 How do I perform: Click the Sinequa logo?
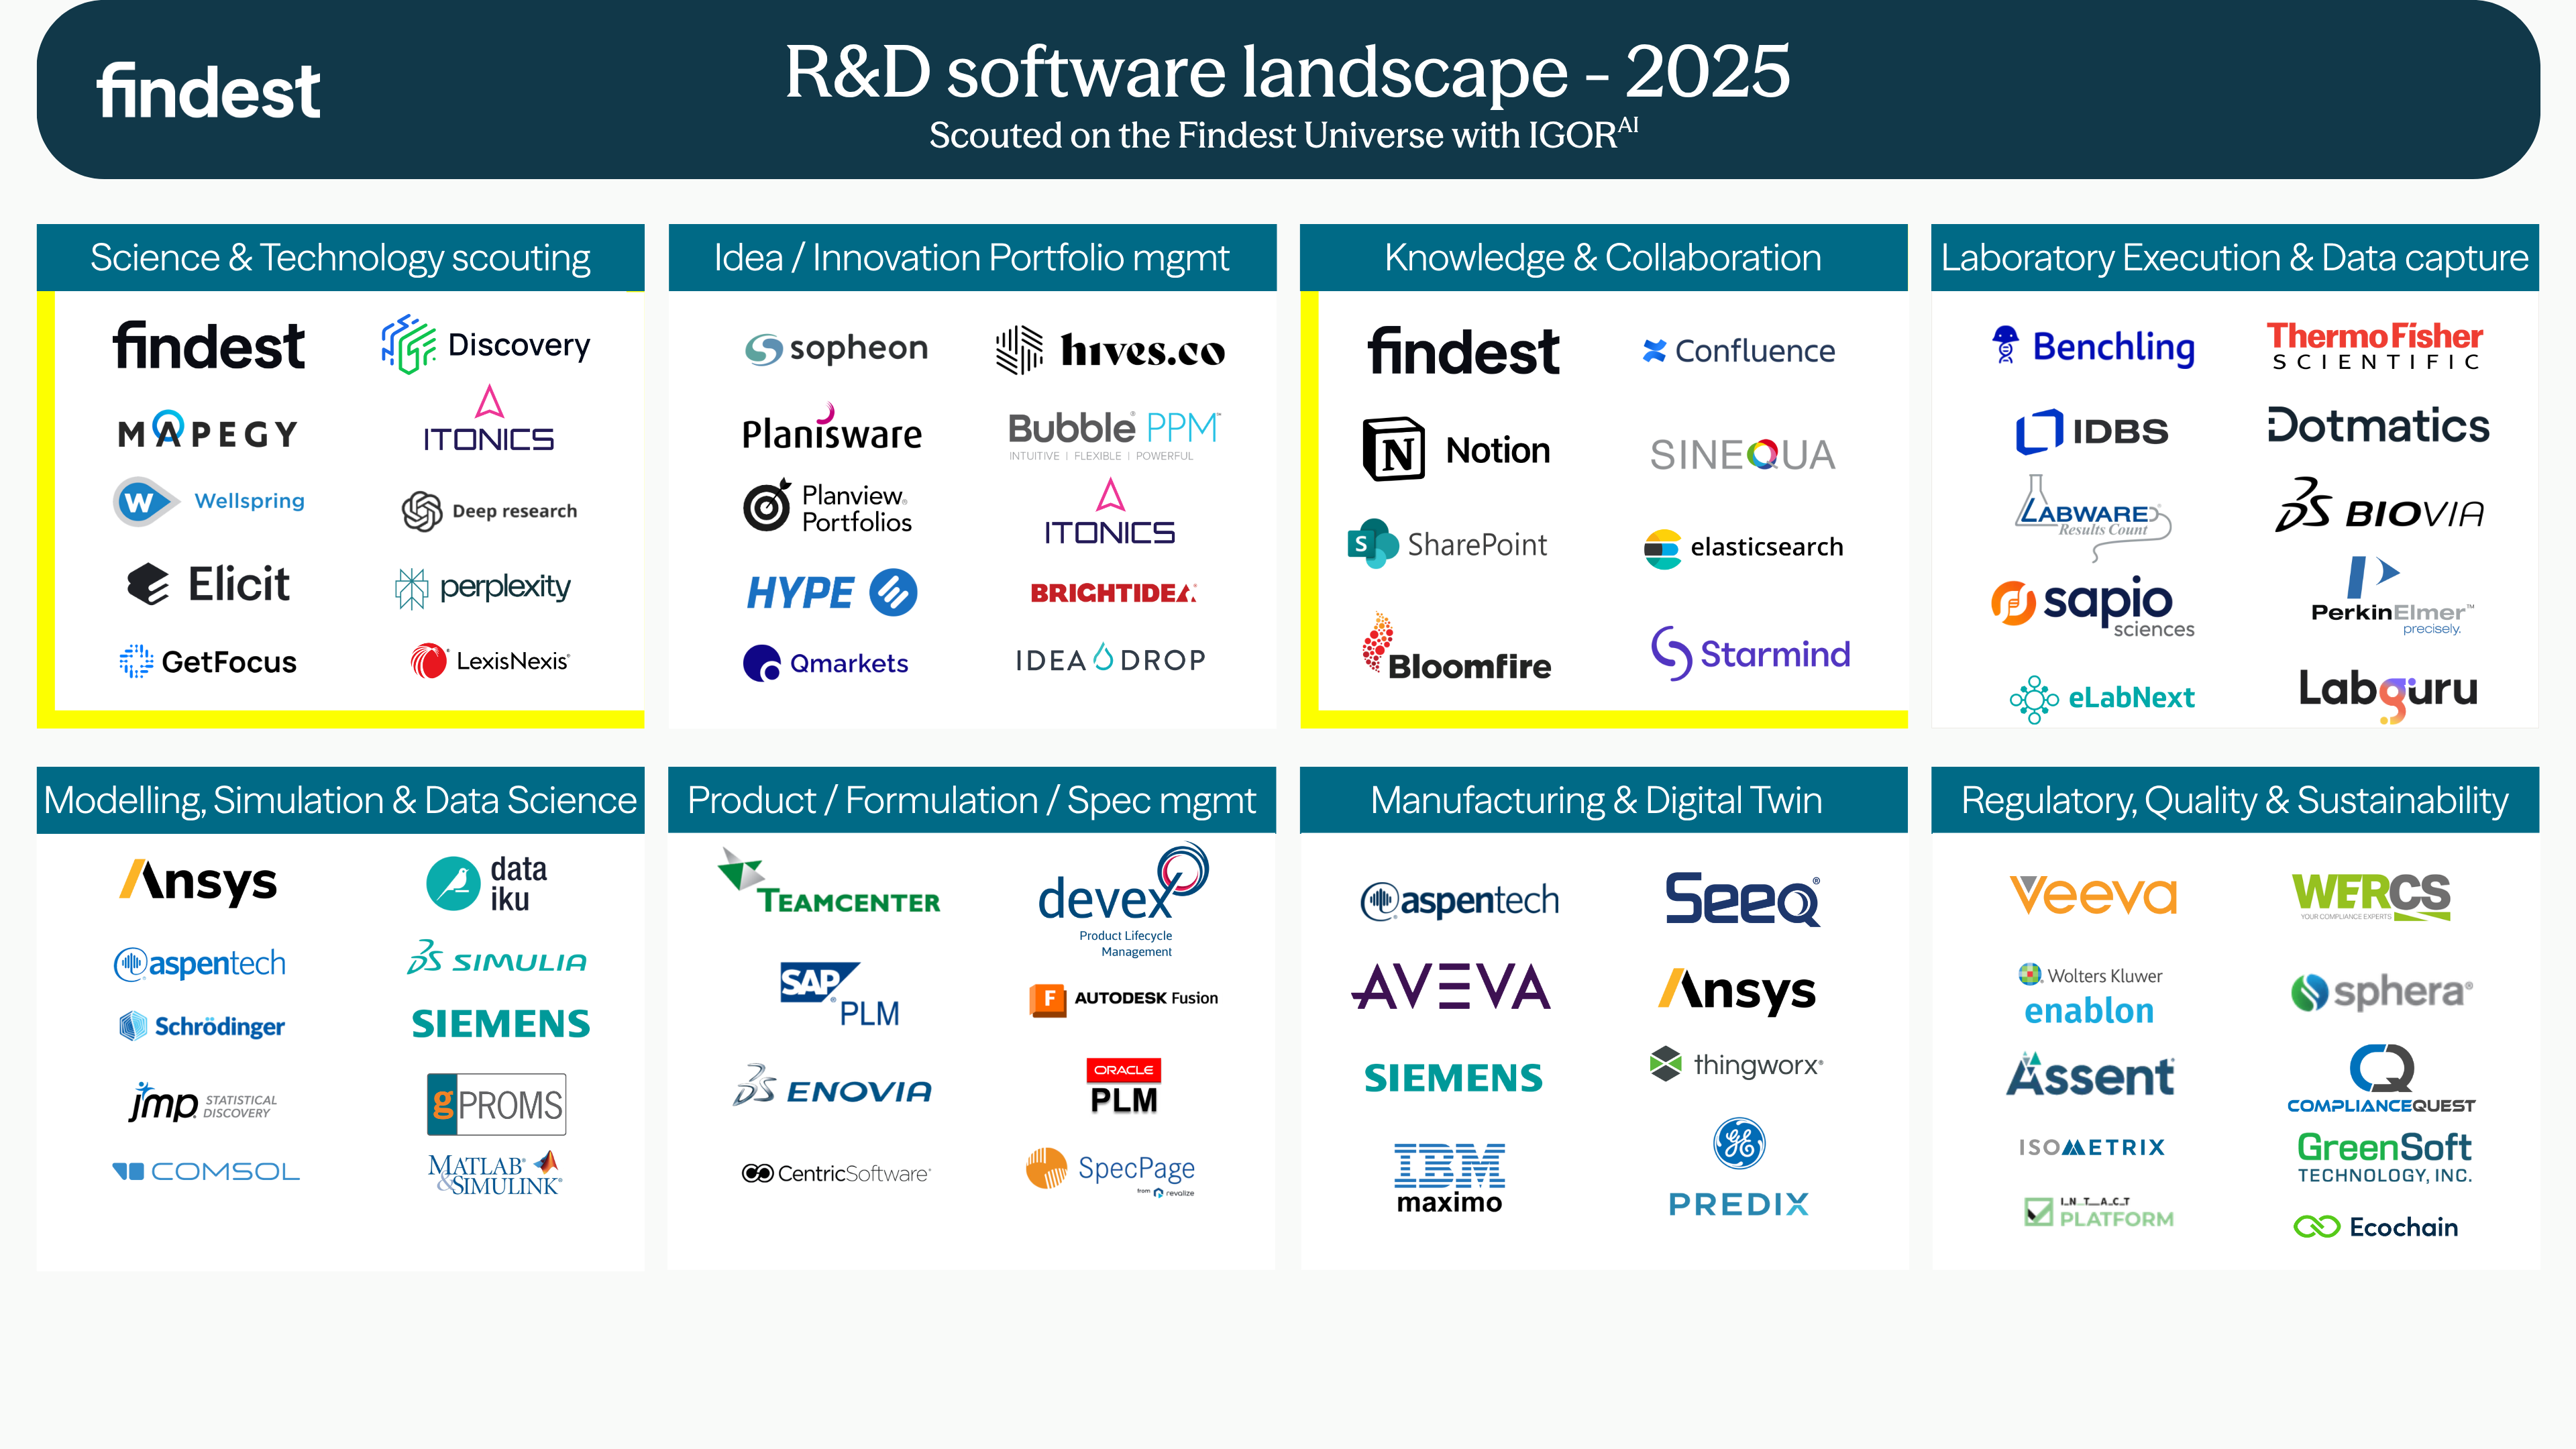[1742, 455]
